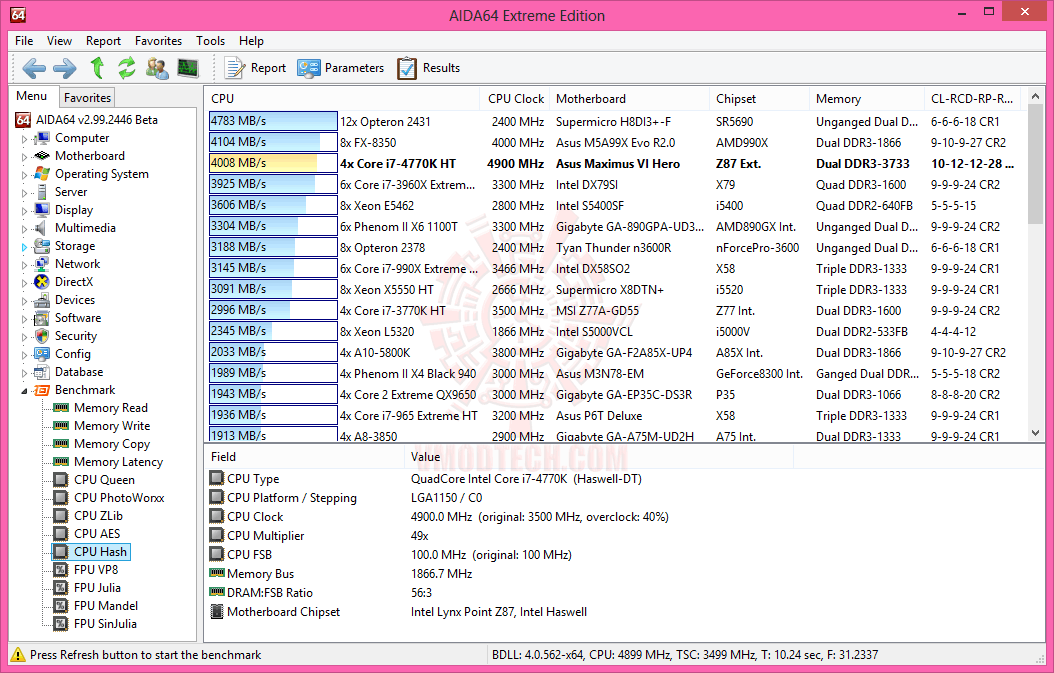The width and height of the screenshot is (1054, 673).
Task: Select Memory Latency benchmark
Action: click(x=118, y=462)
